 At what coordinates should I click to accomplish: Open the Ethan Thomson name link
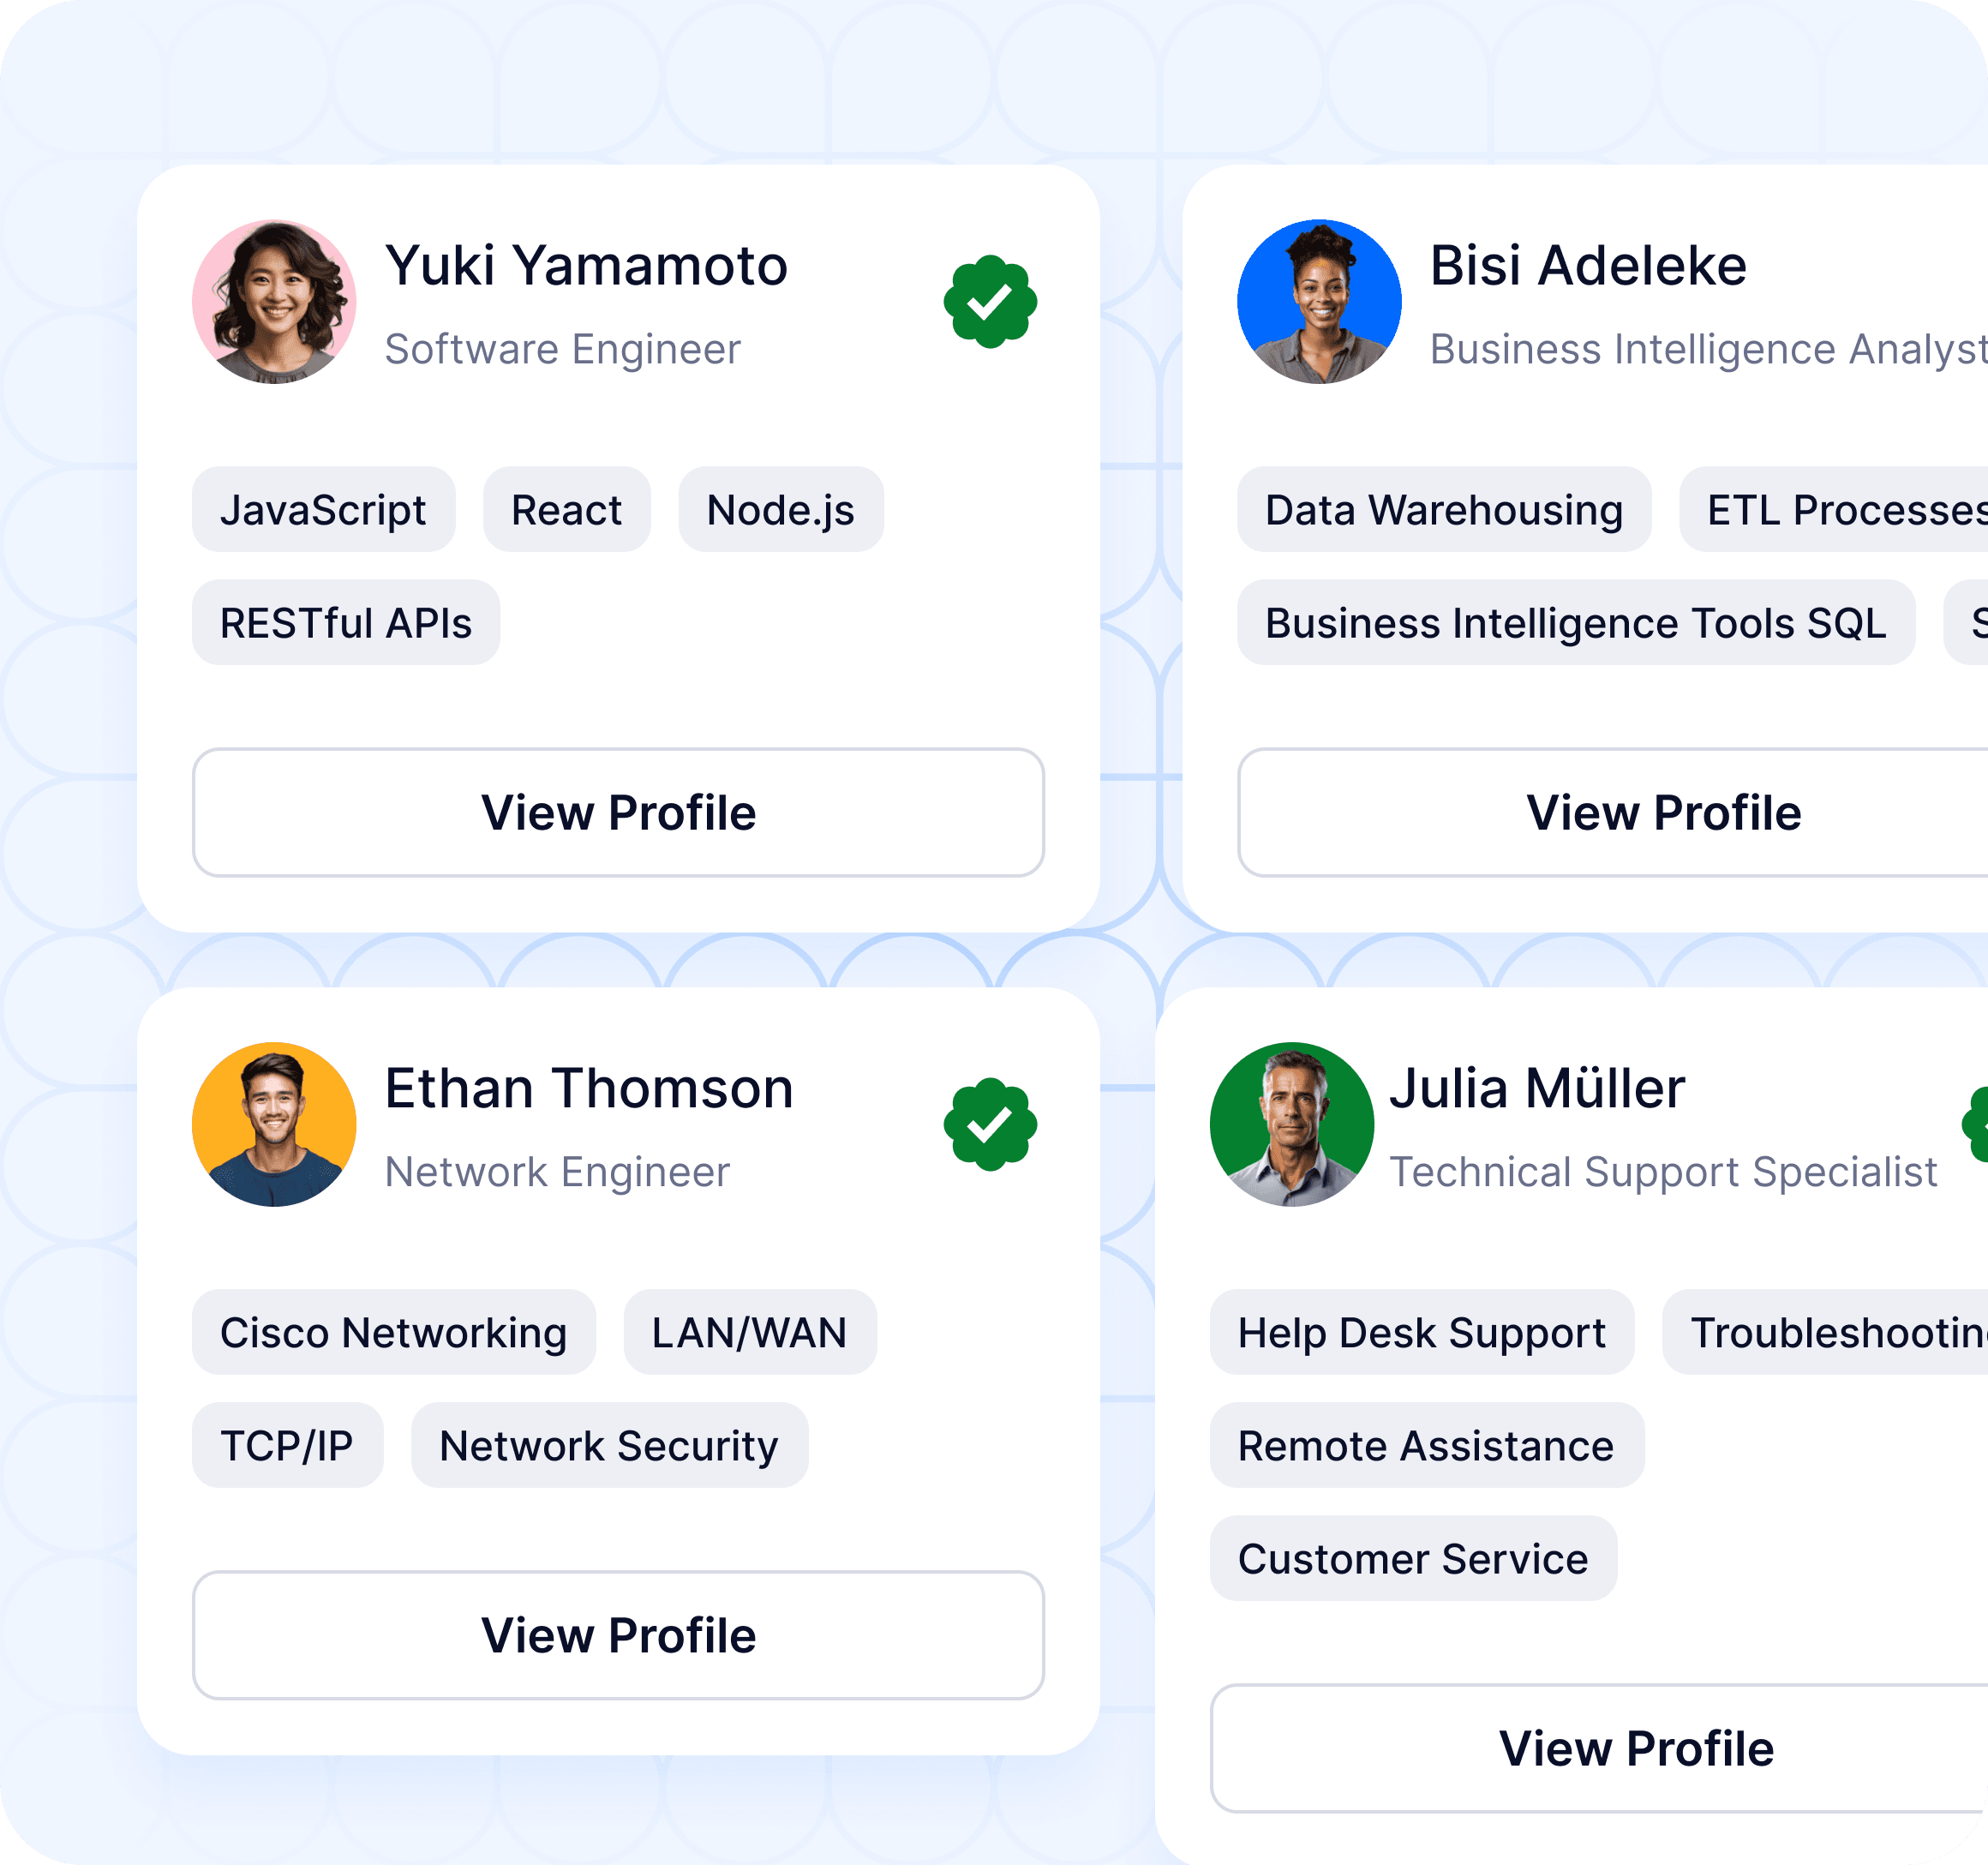click(x=588, y=1088)
